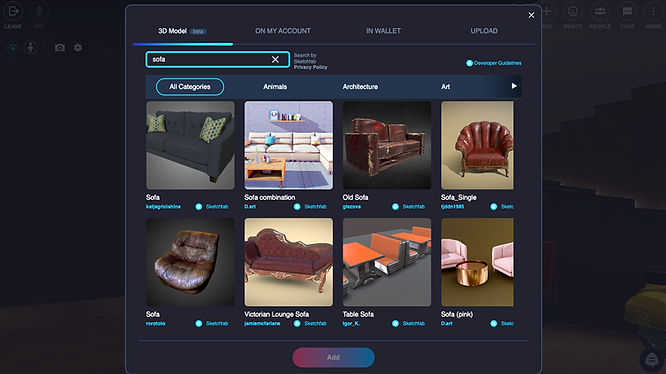The height and width of the screenshot is (374, 666).
Task: Open author link tjddn1985
Action: [x=452, y=207]
